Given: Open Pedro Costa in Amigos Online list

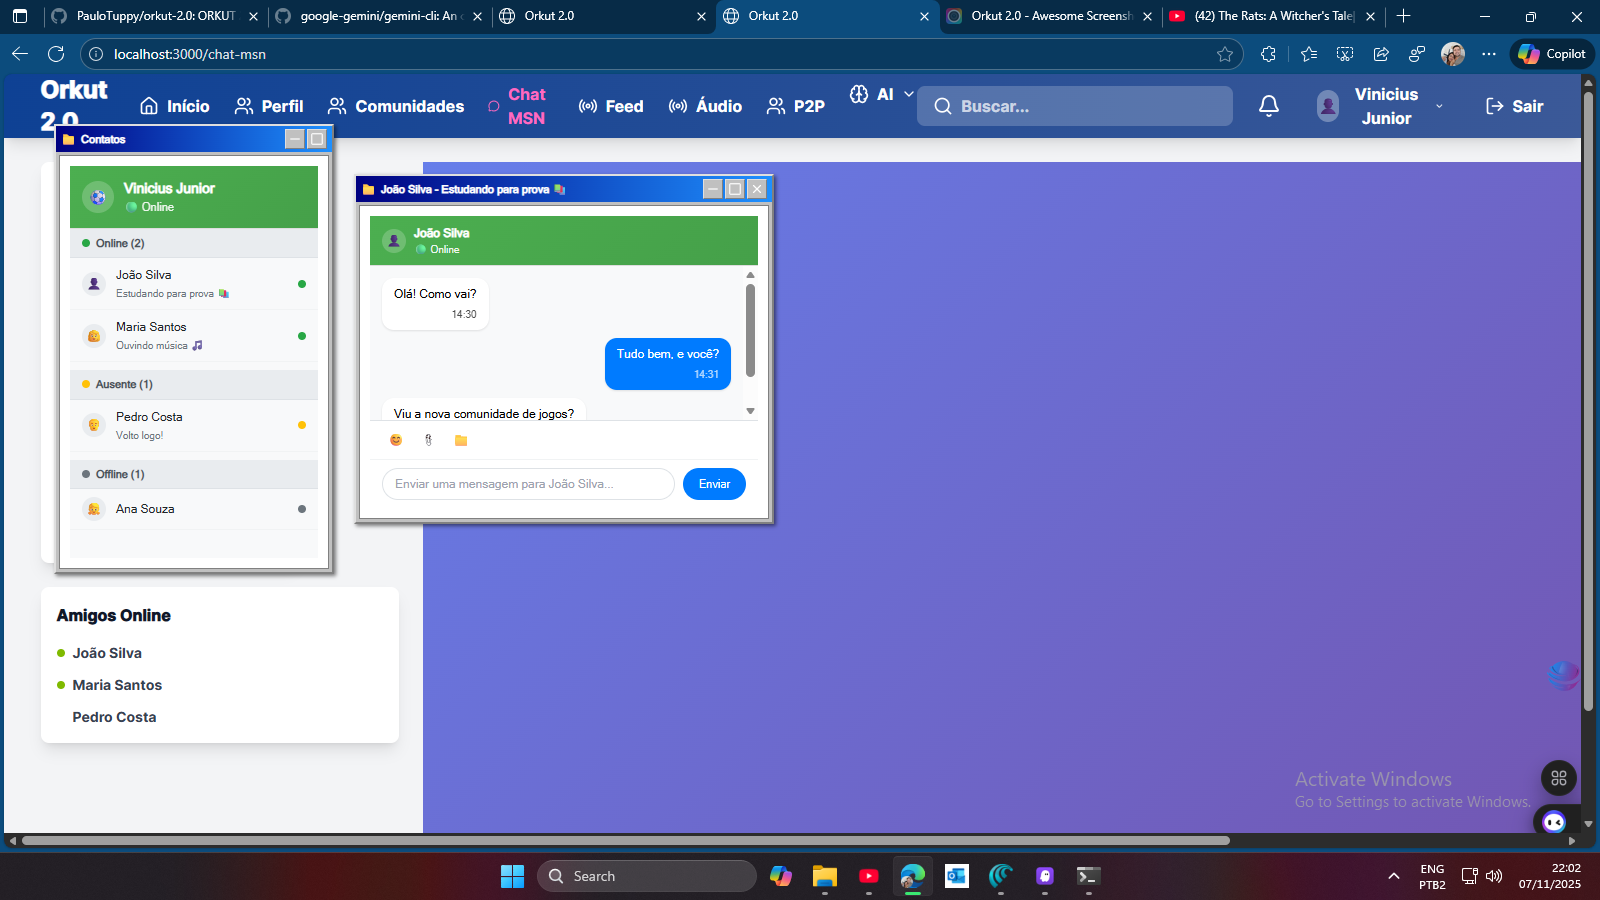Looking at the screenshot, I should [x=114, y=717].
